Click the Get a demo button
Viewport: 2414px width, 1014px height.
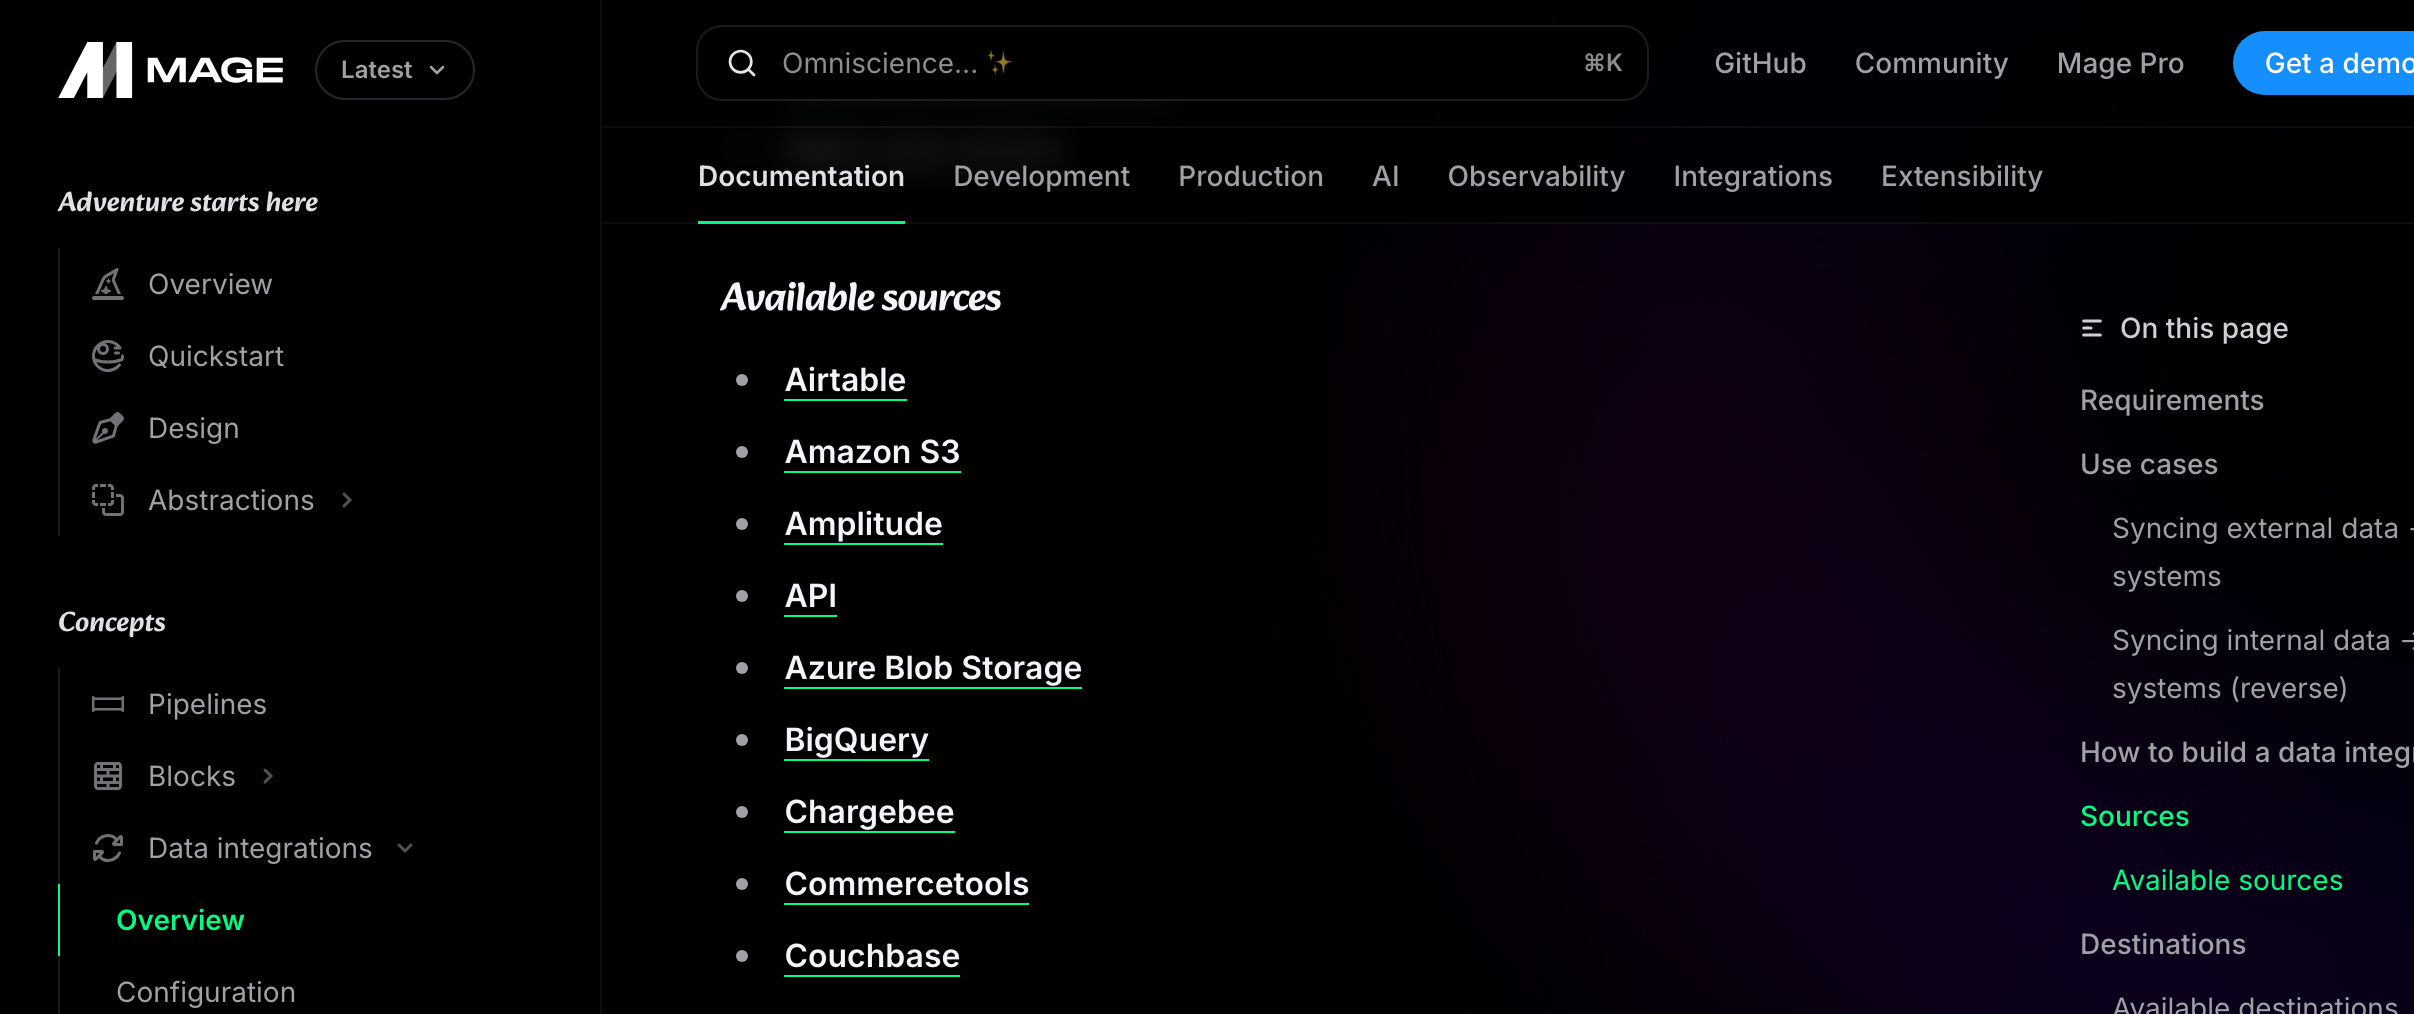2323,63
